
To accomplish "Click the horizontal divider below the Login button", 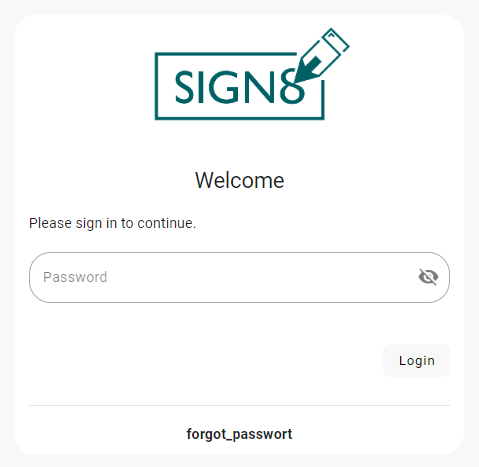I will point(239,406).
